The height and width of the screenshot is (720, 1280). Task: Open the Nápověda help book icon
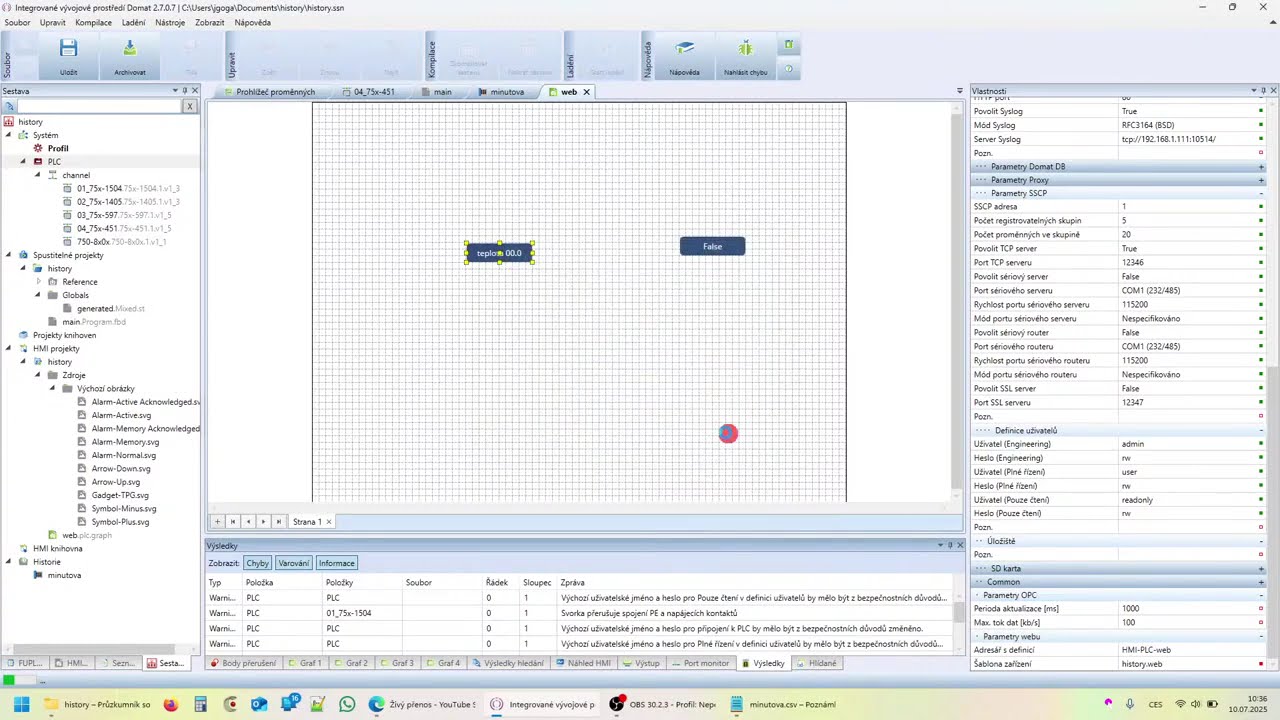684,49
